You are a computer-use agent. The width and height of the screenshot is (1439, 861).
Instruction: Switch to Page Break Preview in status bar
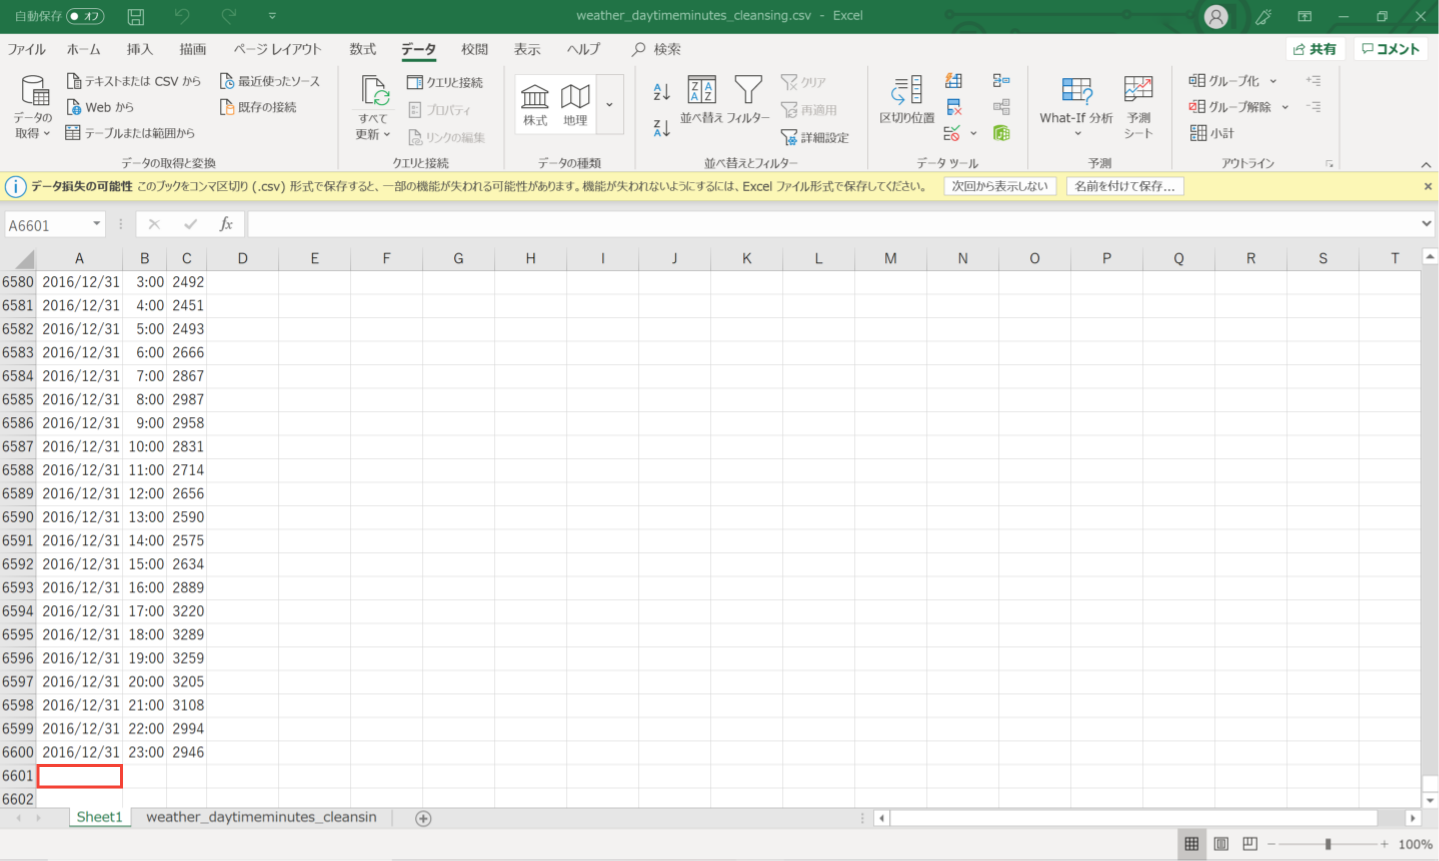(x=1250, y=844)
